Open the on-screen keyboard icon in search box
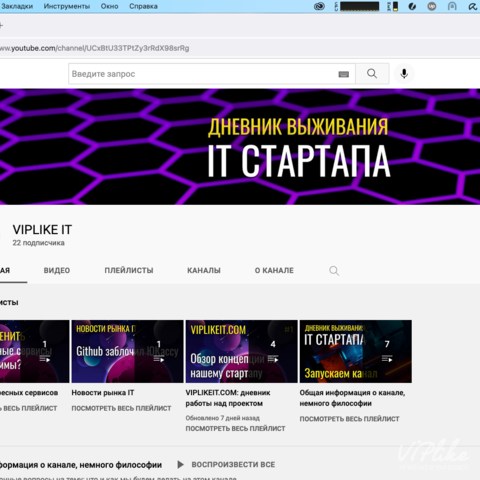Screen dimensions: 480x480 [x=344, y=74]
